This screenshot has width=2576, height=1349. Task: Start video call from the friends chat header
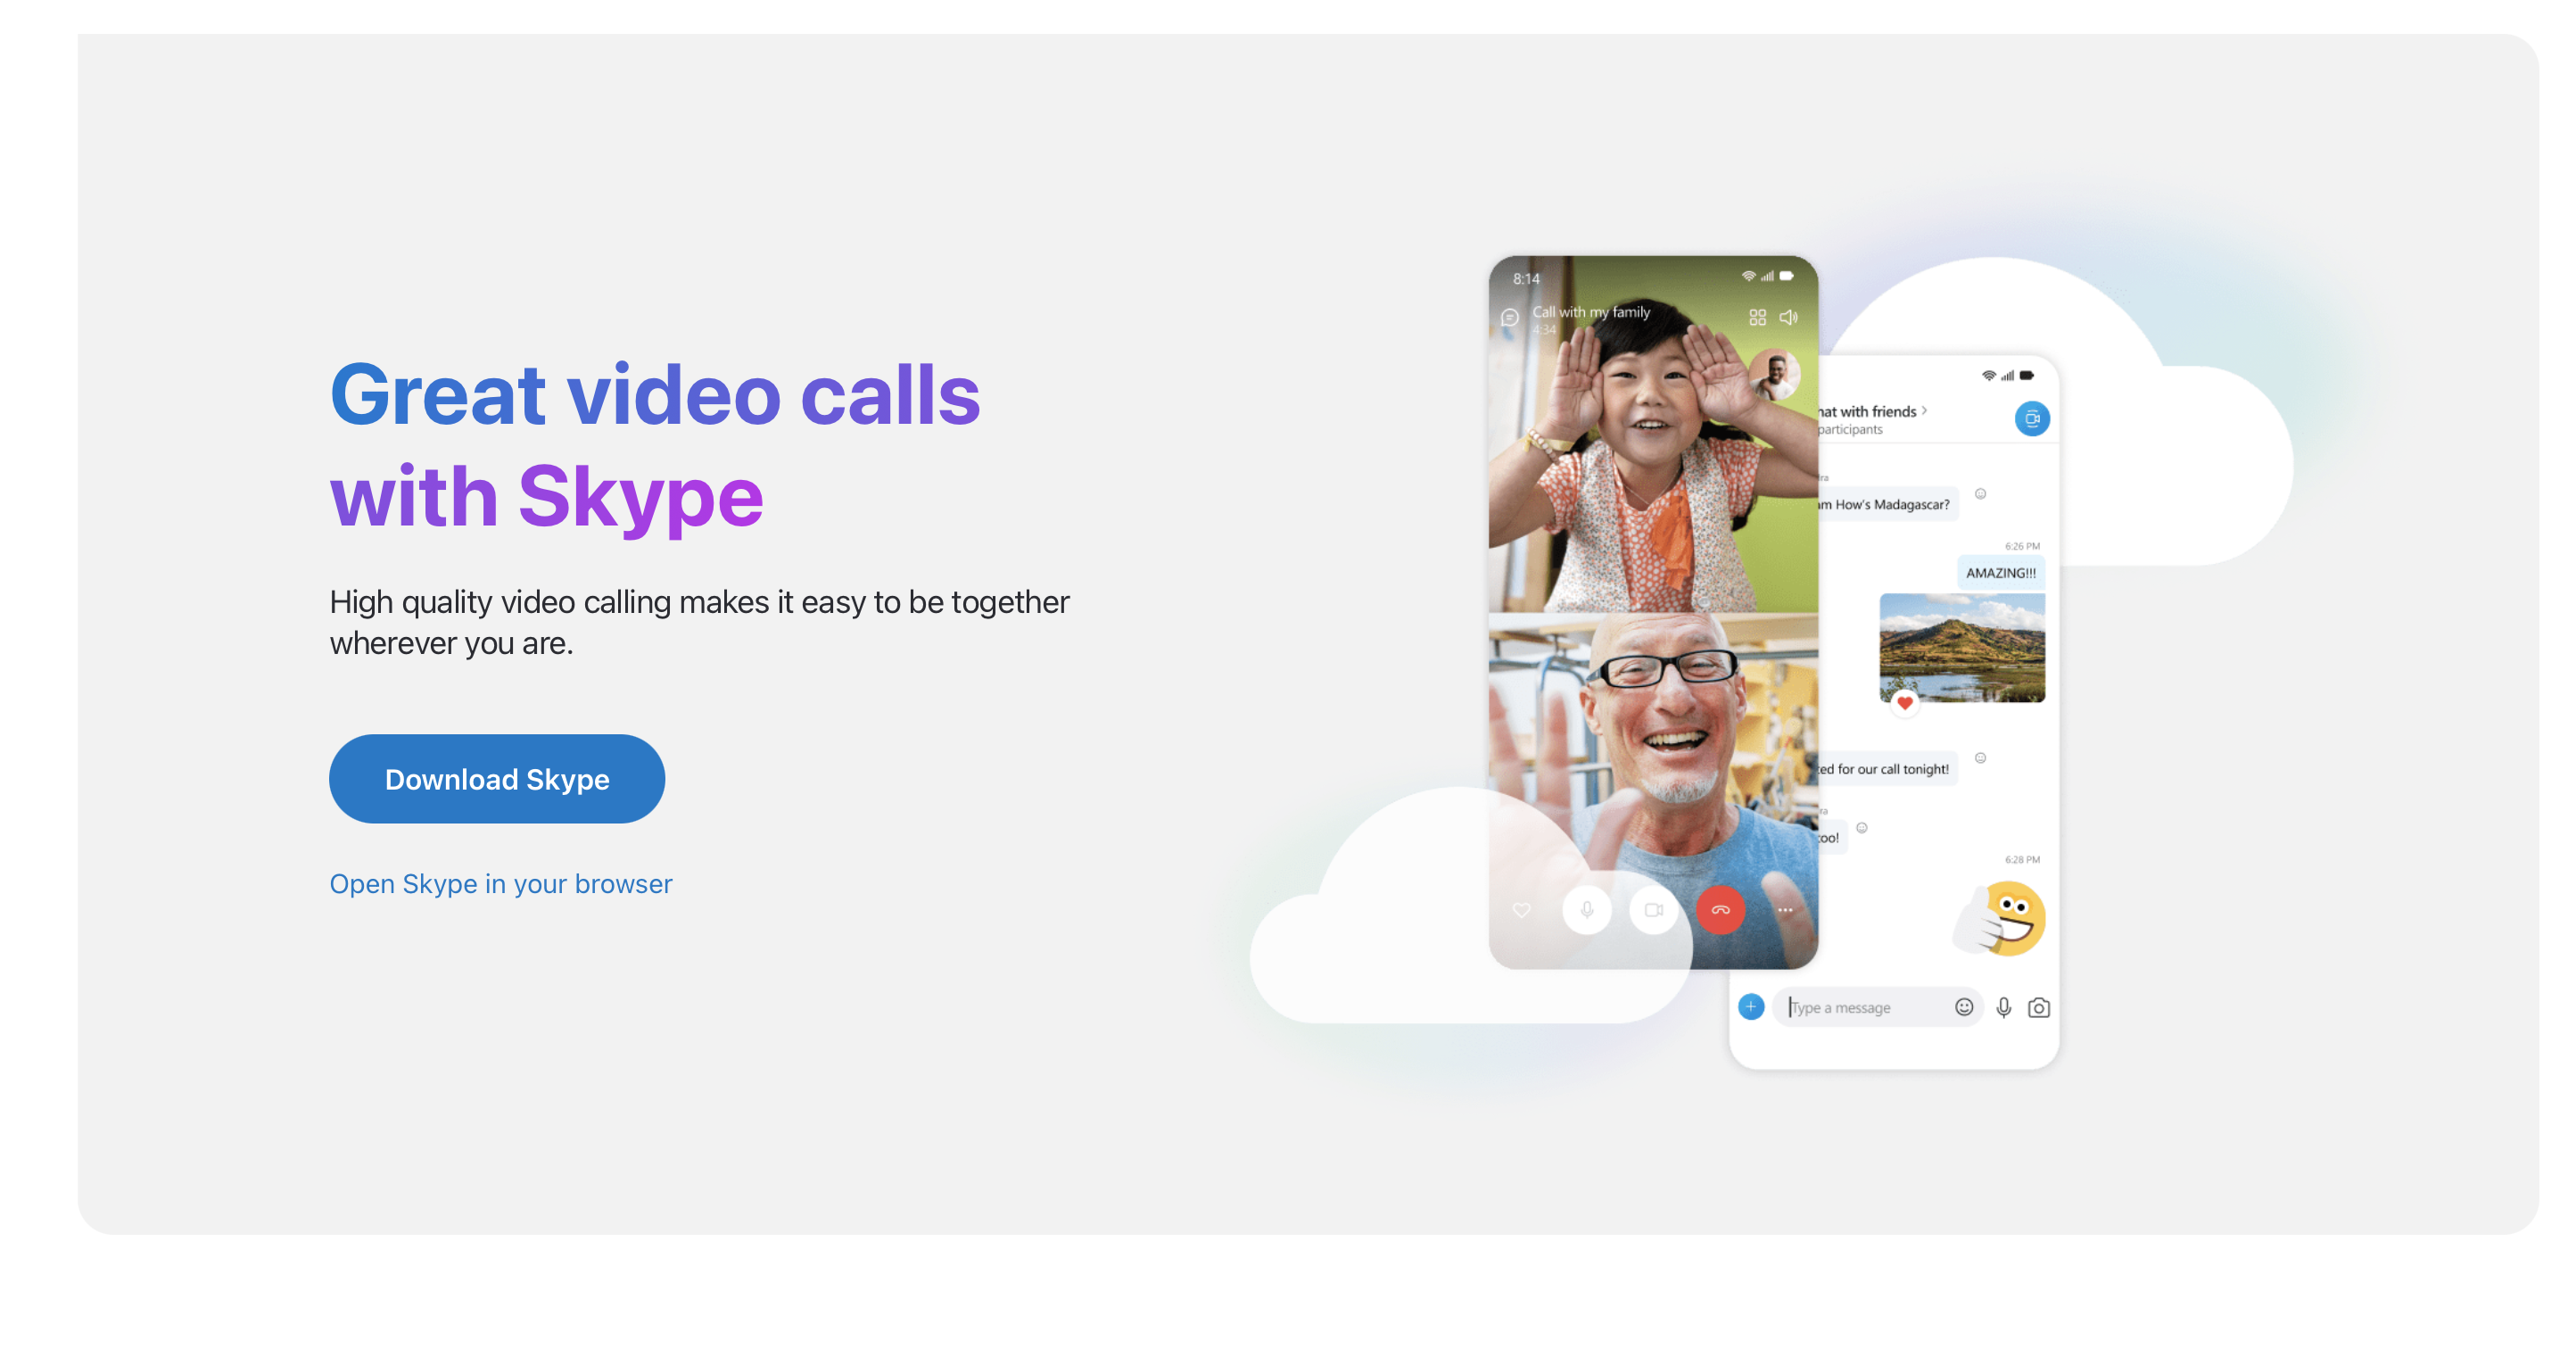(2031, 419)
